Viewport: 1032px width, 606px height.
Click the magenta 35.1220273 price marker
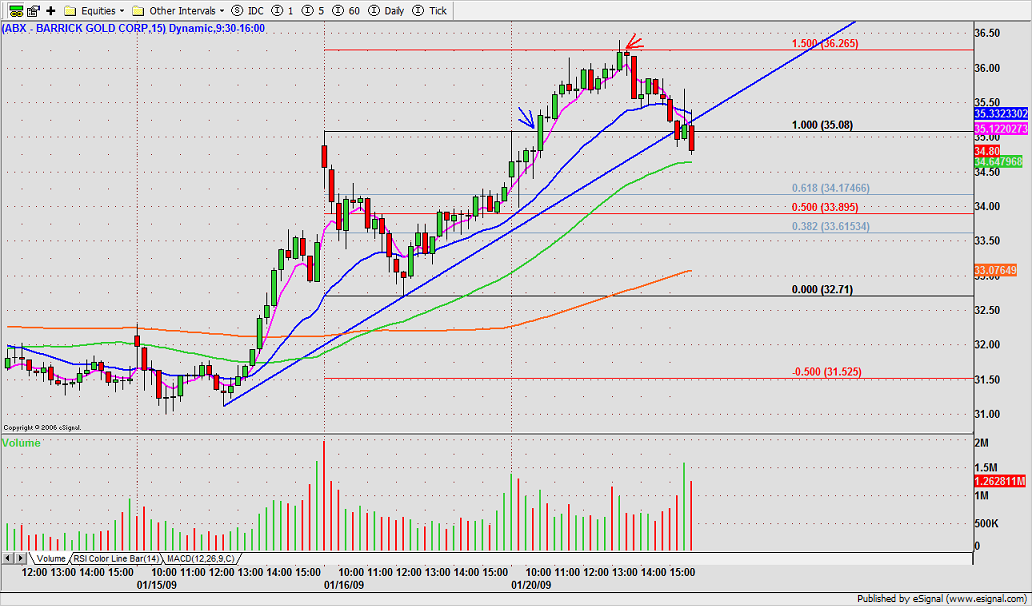coord(1000,129)
